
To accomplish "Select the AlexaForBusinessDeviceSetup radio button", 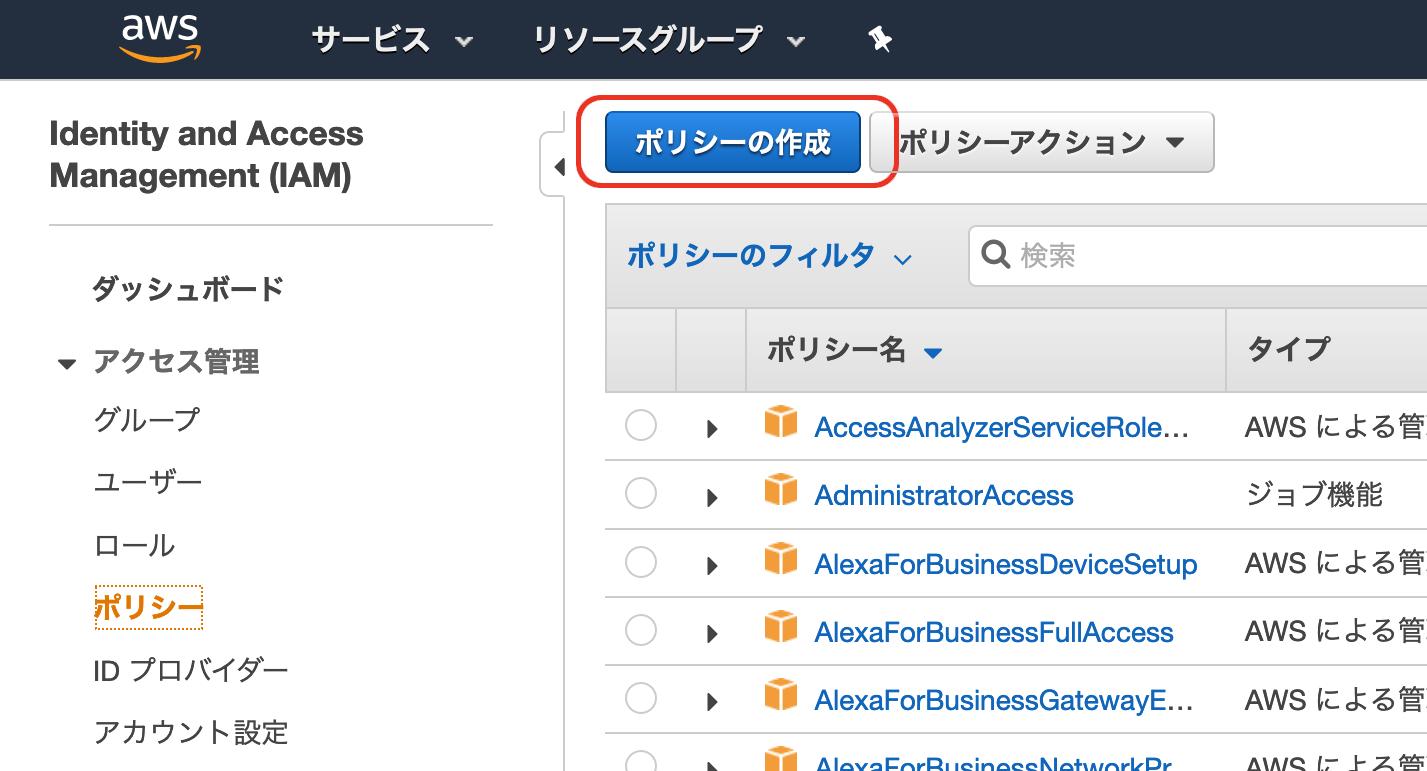I will 640,562.
